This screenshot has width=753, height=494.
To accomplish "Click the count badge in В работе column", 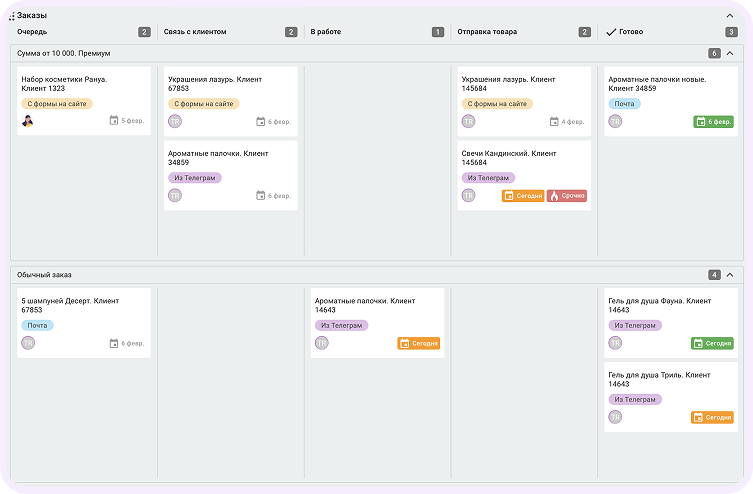I will (437, 32).
